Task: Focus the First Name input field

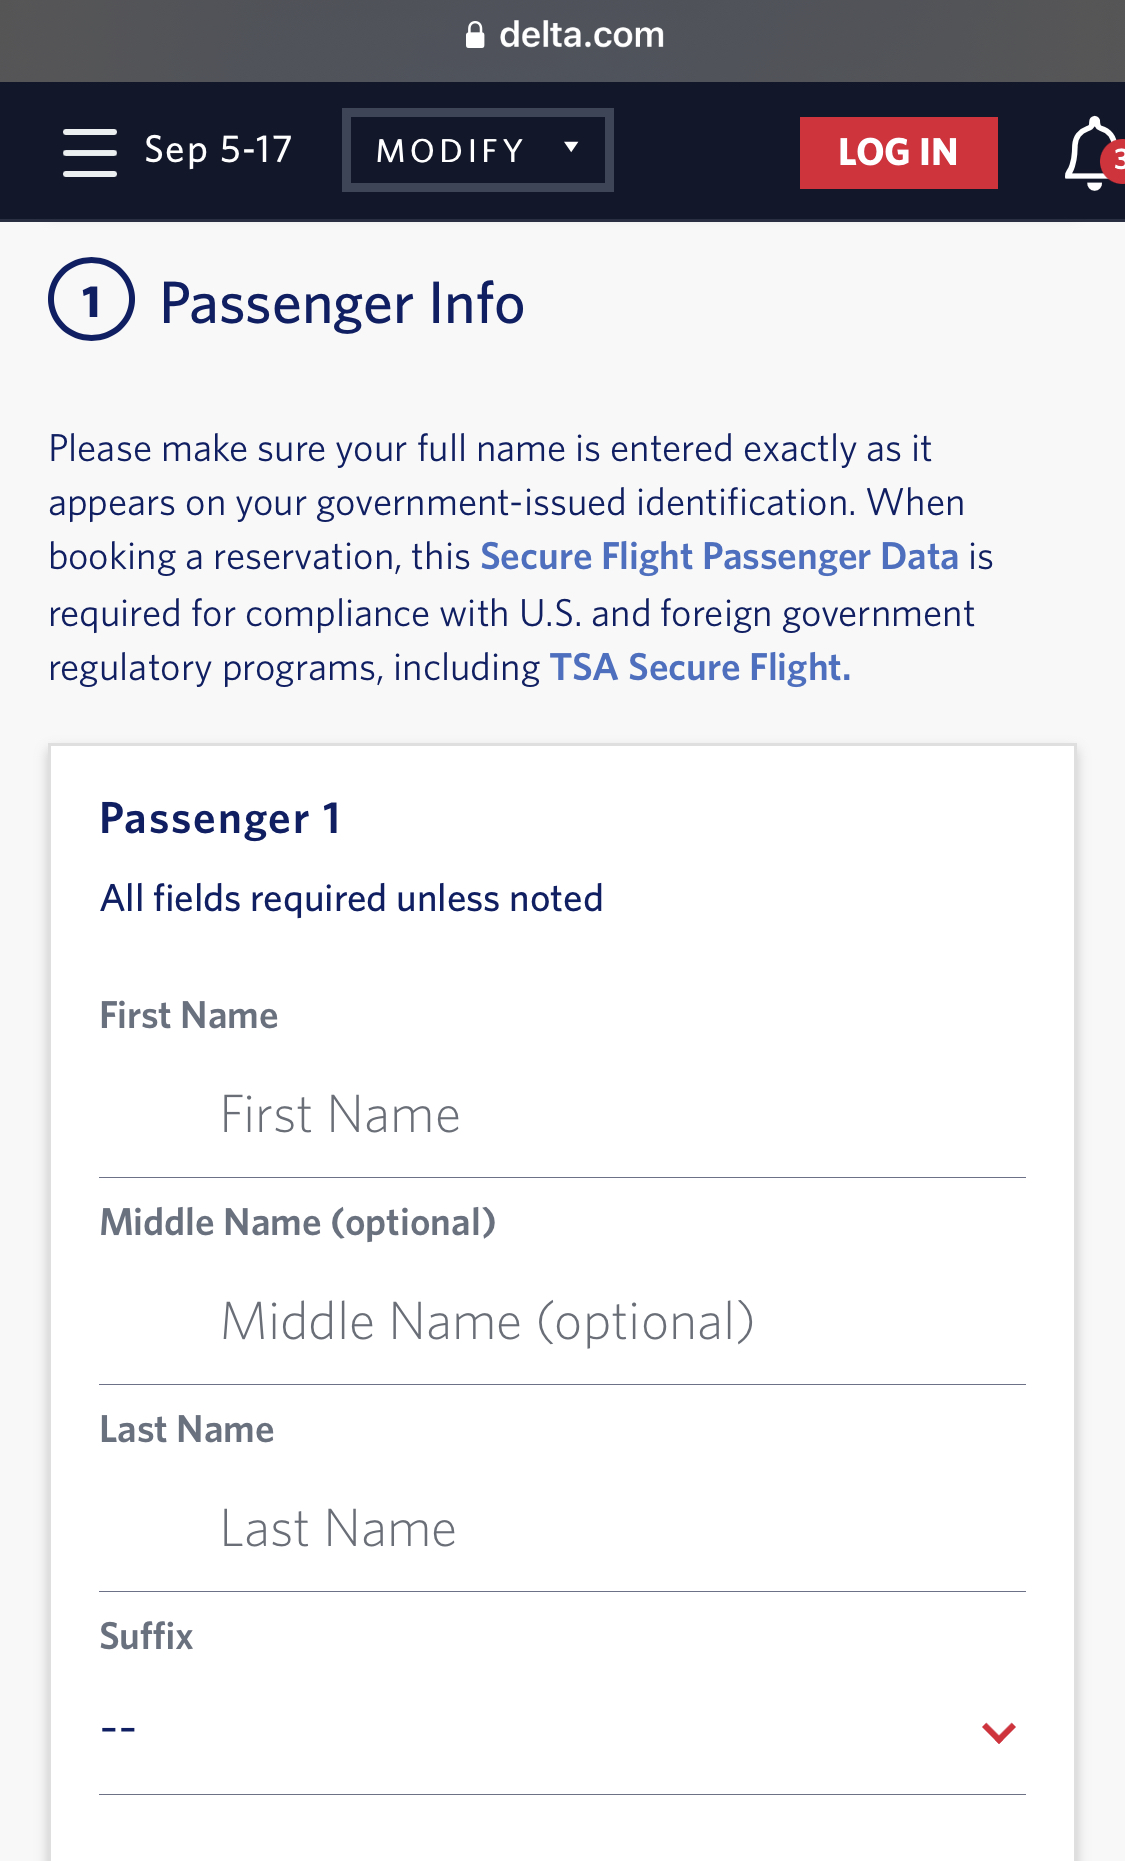Action: [x=562, y=1115]
